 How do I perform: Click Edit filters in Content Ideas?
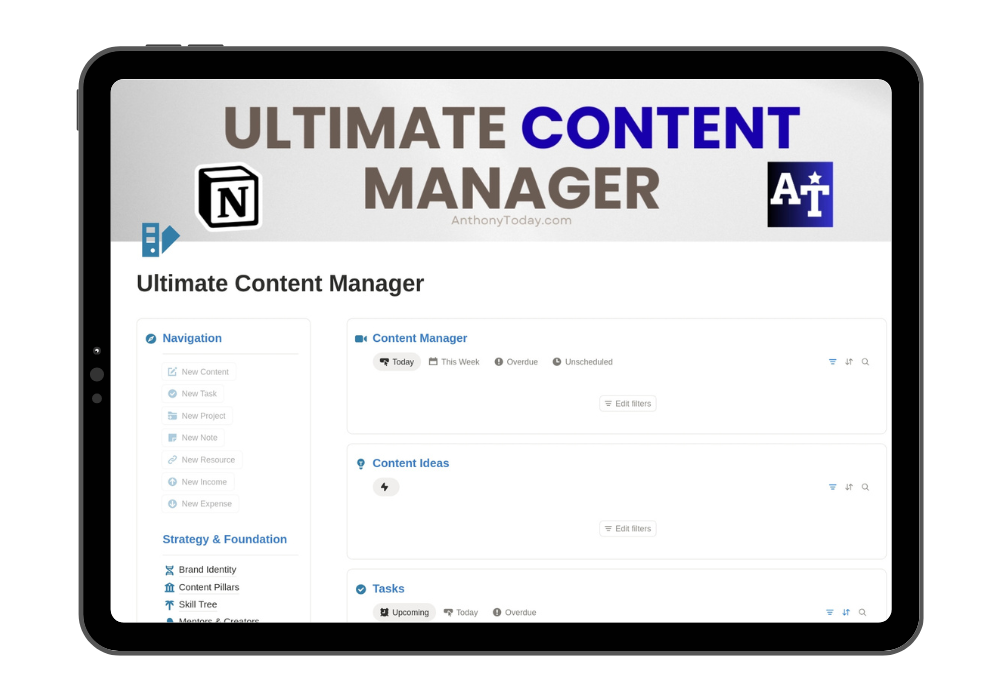(x=628, y=529)
